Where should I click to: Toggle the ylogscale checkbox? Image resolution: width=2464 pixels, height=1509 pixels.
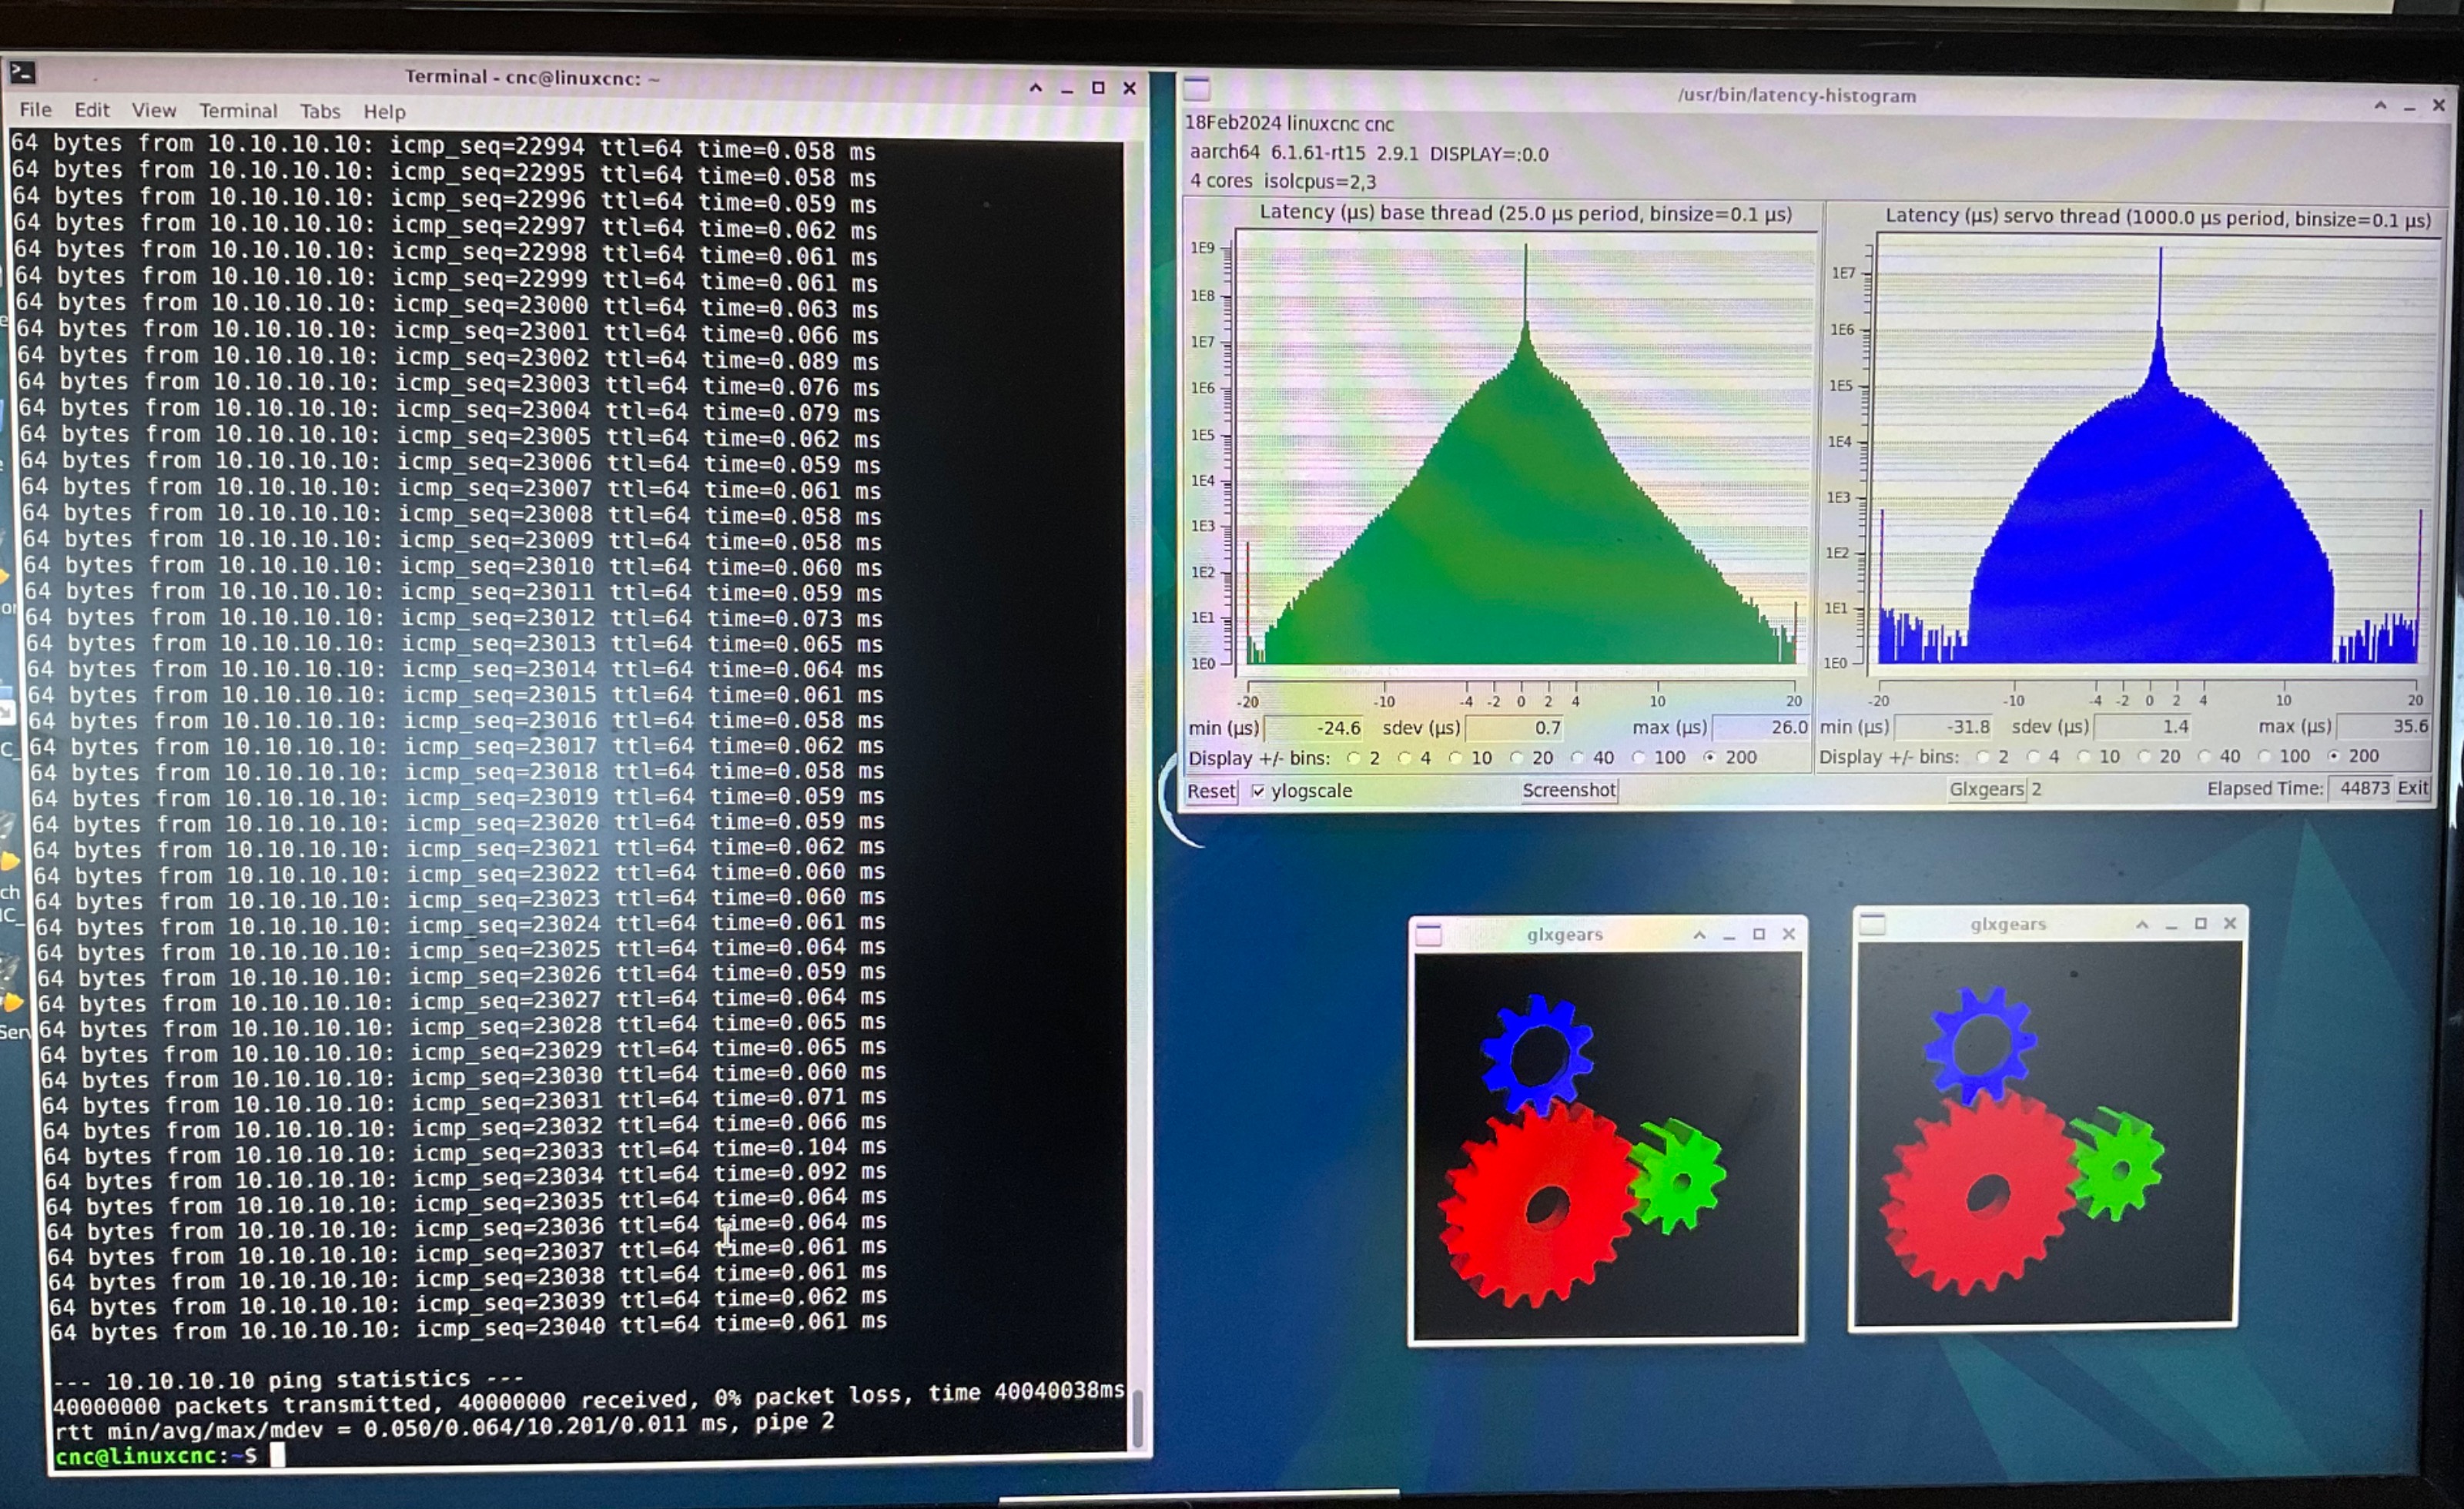coord(1258,791)
